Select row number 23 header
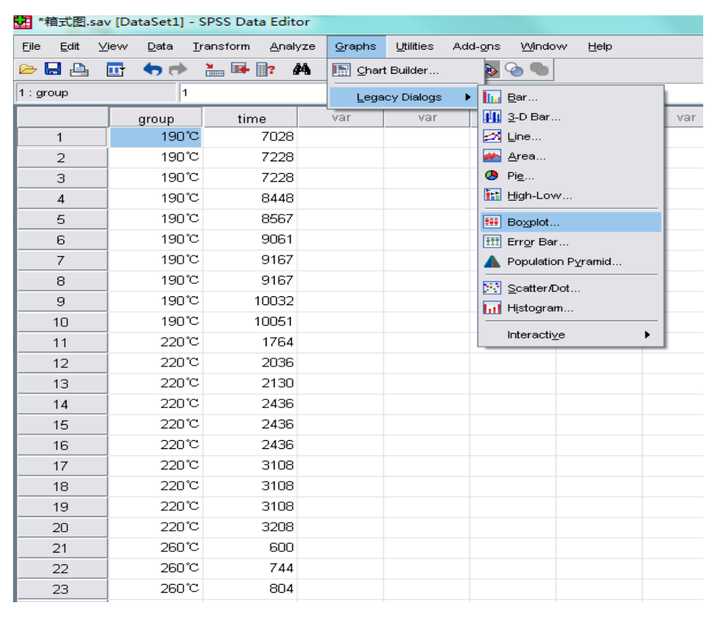Viewport: 720px width, 619px height. tap(62, 589)
